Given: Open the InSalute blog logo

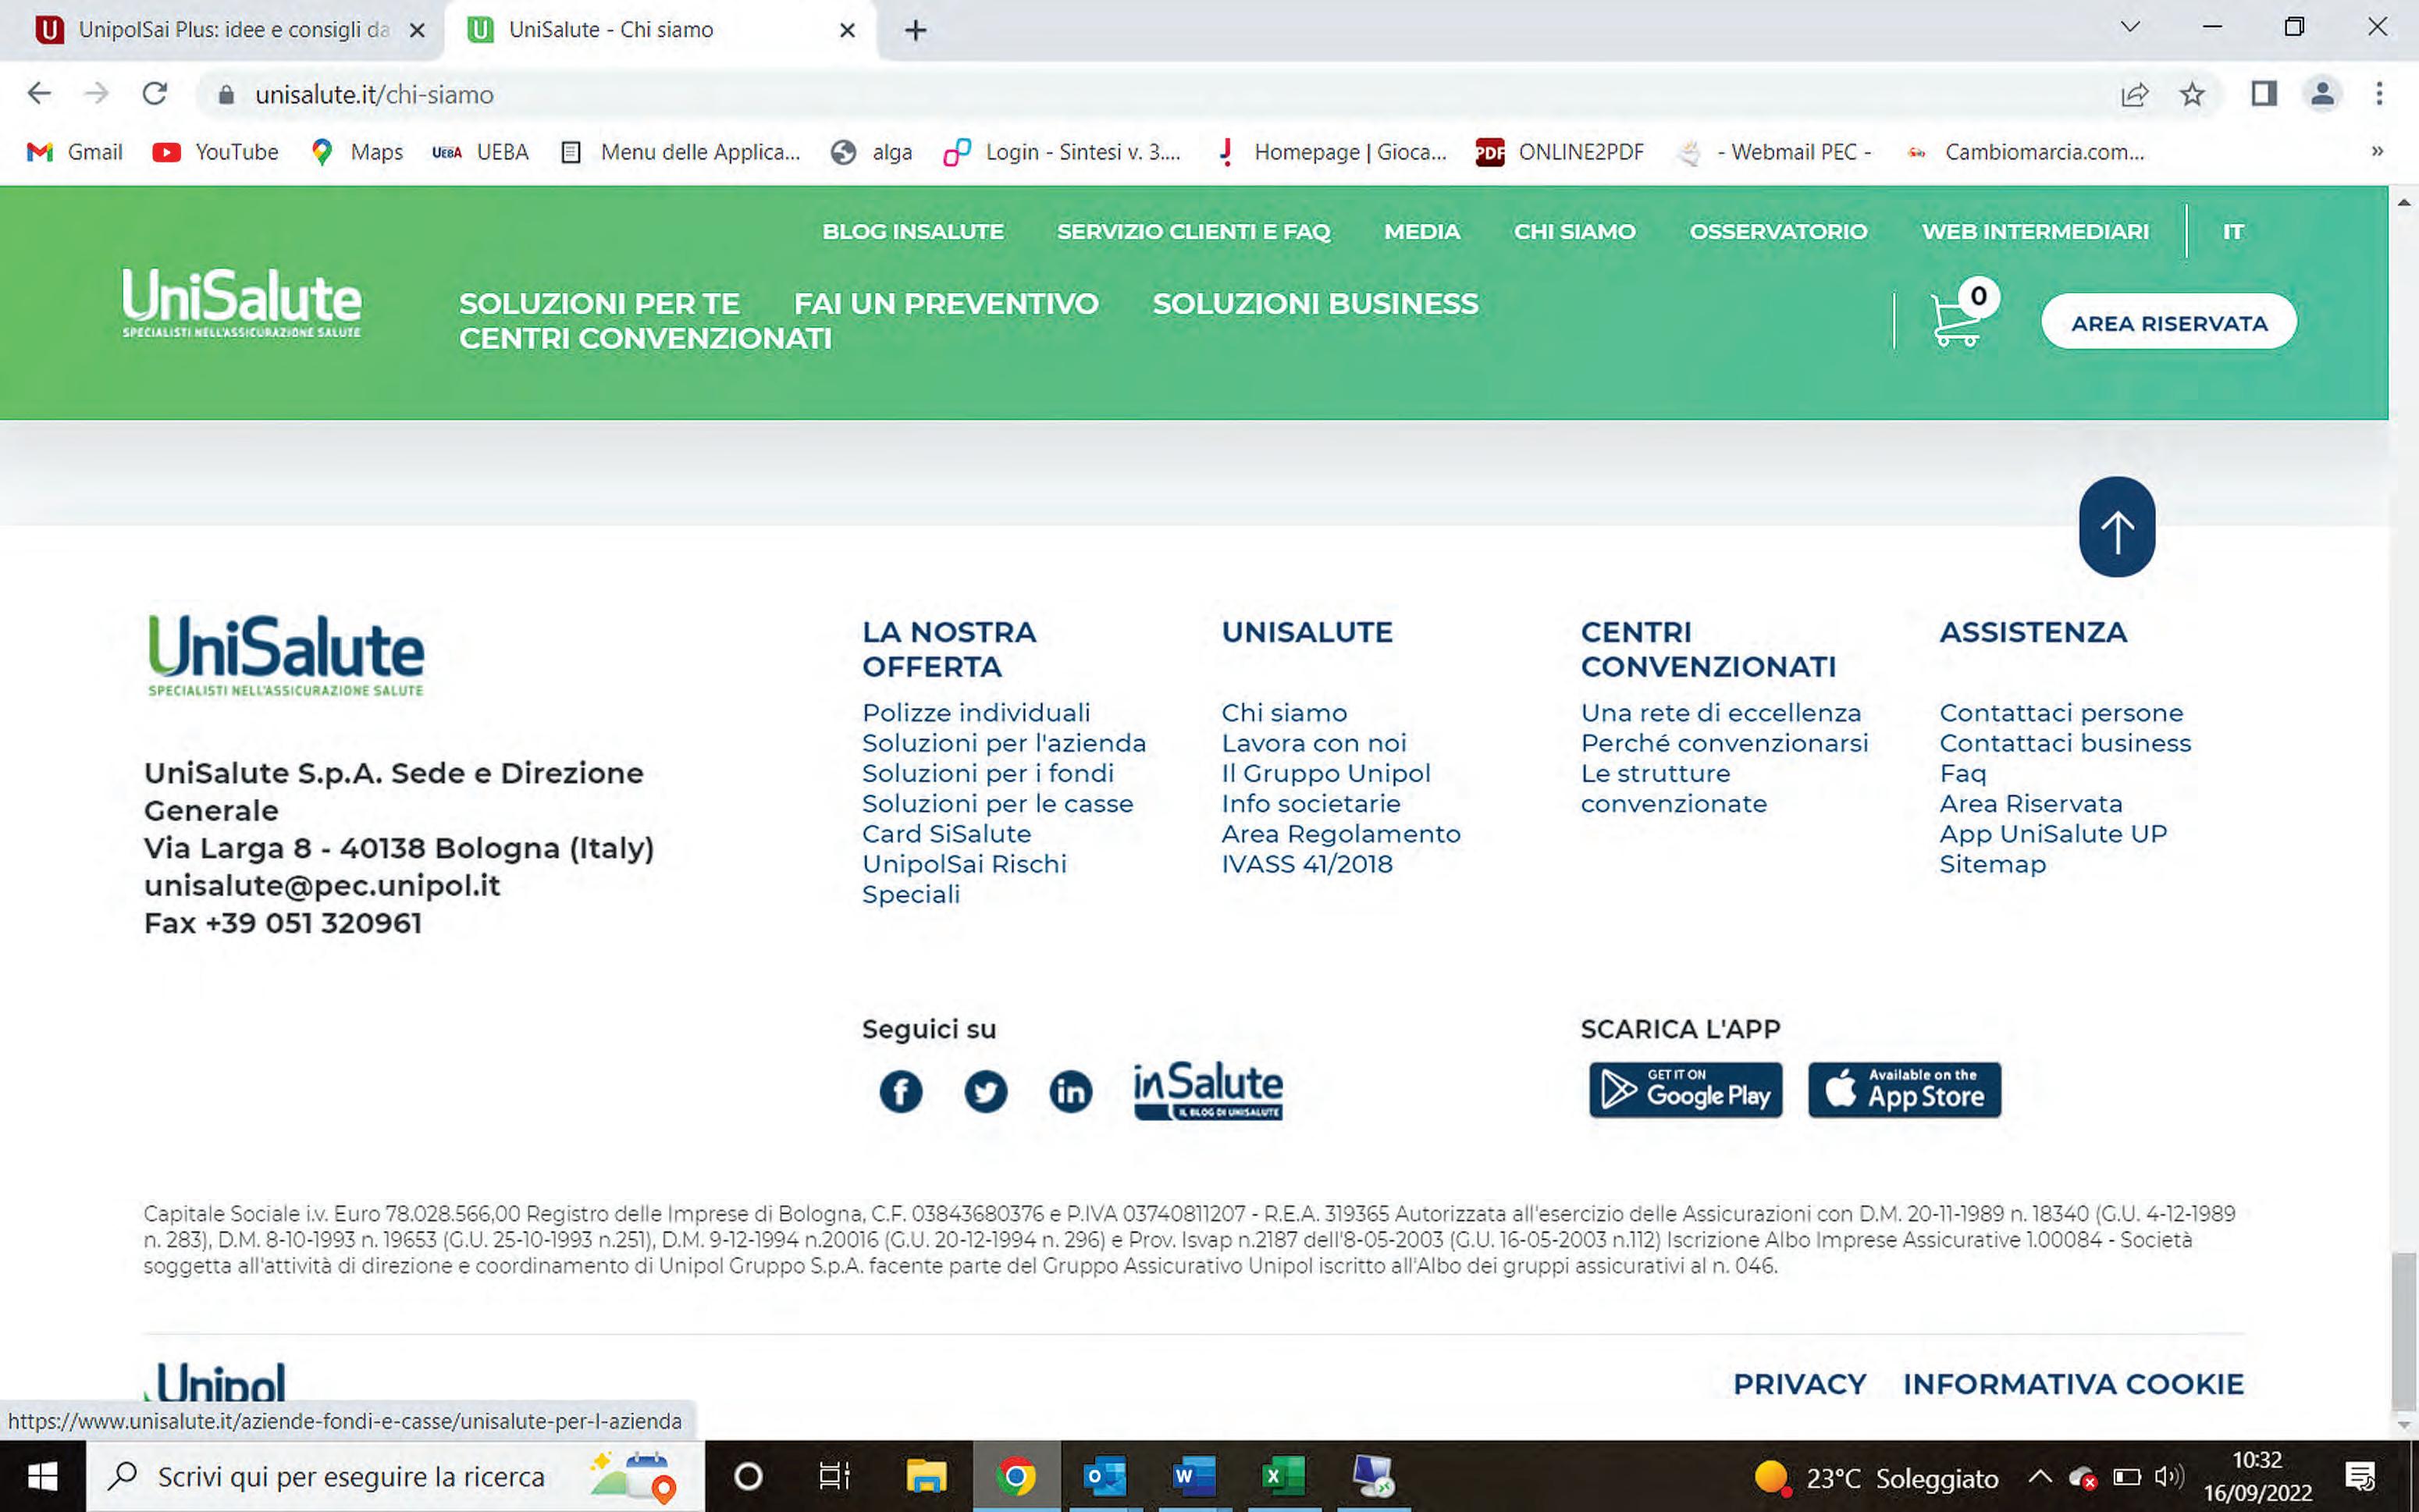Looking at the screenshot, I should tap(1207, 1091).
